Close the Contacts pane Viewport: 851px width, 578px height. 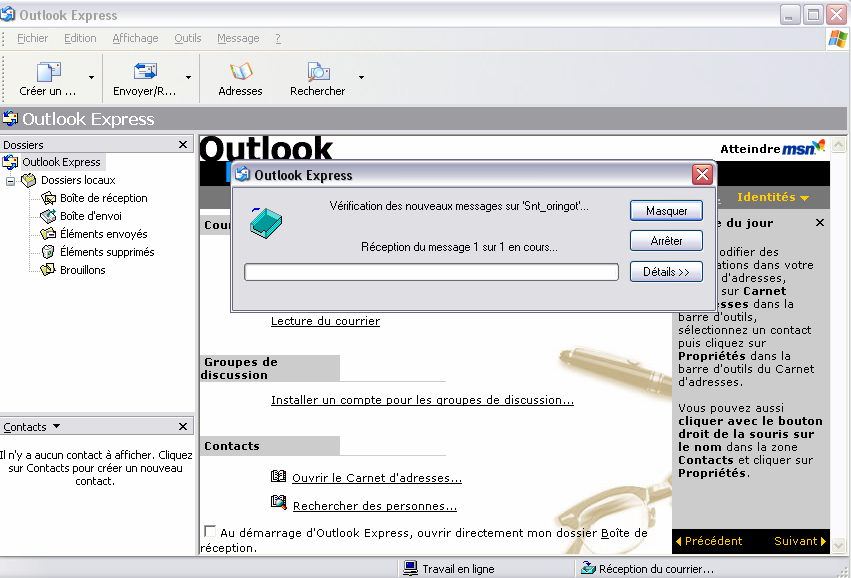(183, 427)
